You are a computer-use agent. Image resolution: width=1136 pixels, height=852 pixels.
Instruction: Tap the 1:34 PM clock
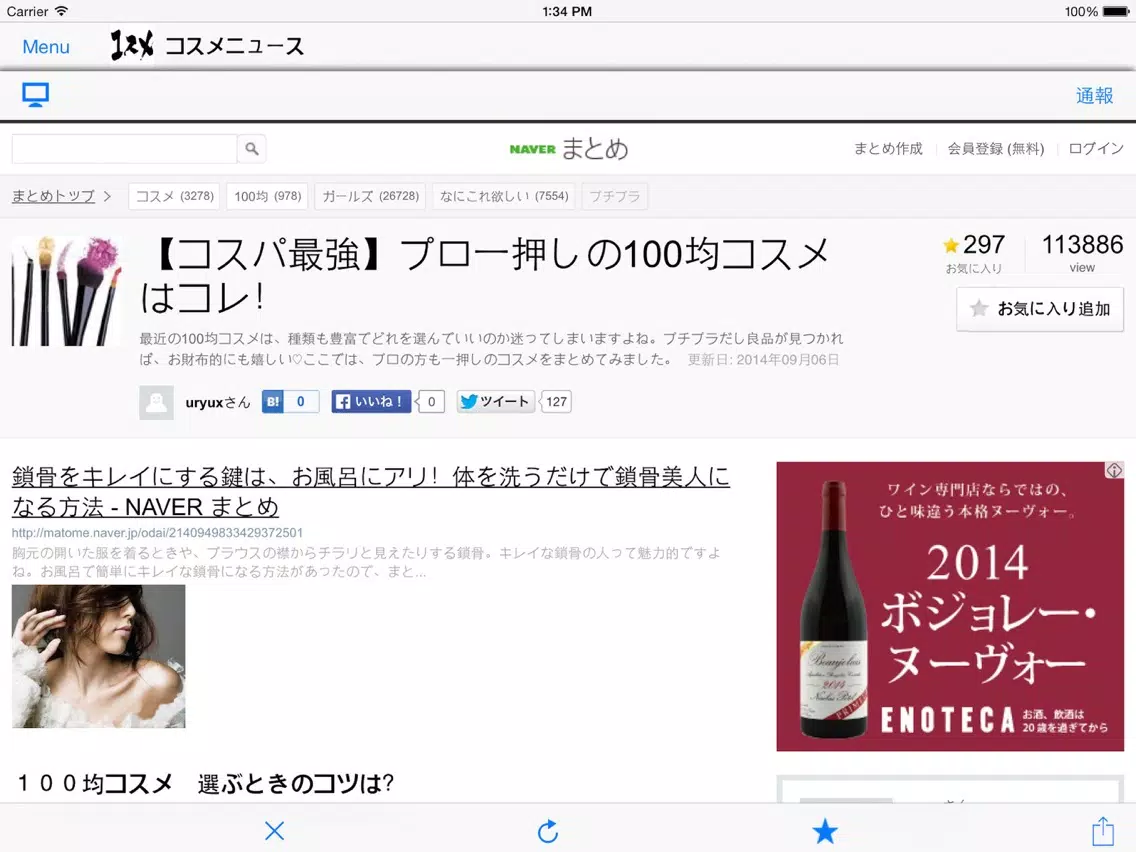567,11
